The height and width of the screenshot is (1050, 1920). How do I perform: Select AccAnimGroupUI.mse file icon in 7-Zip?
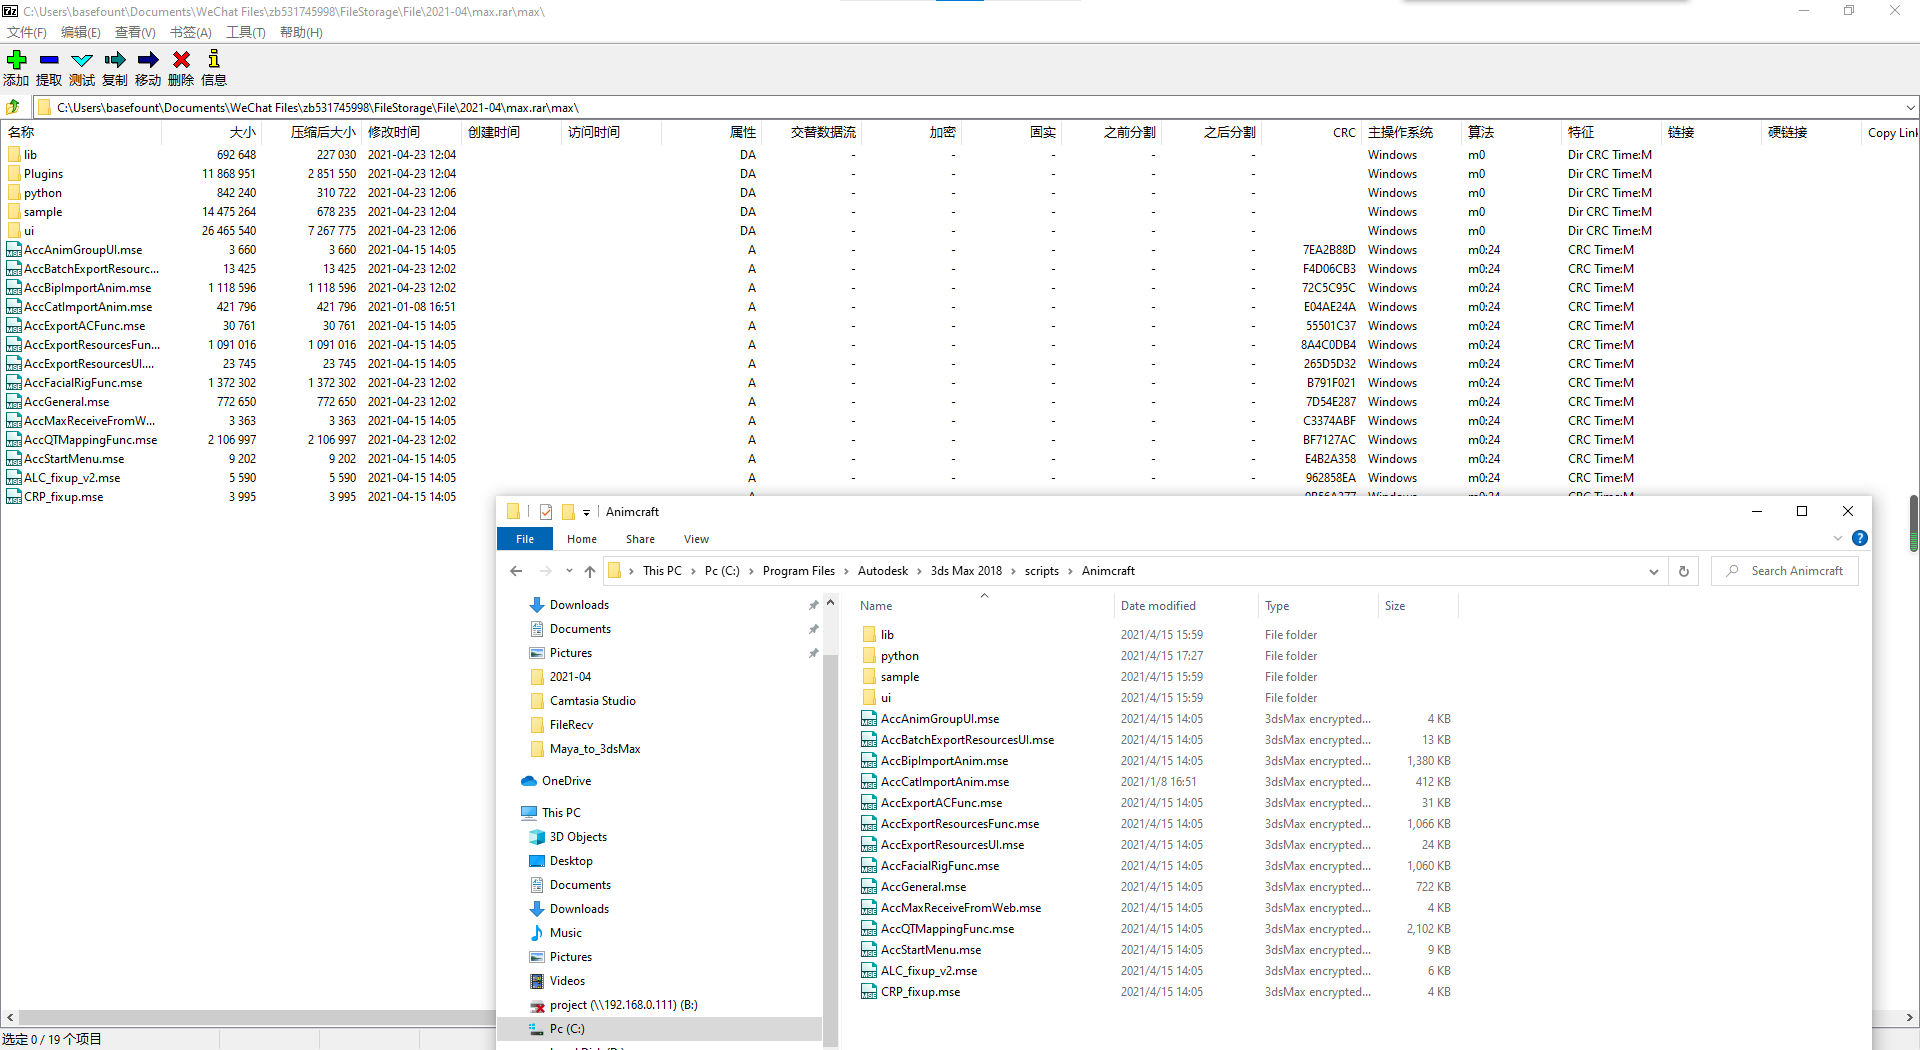[x=14, y=250]
